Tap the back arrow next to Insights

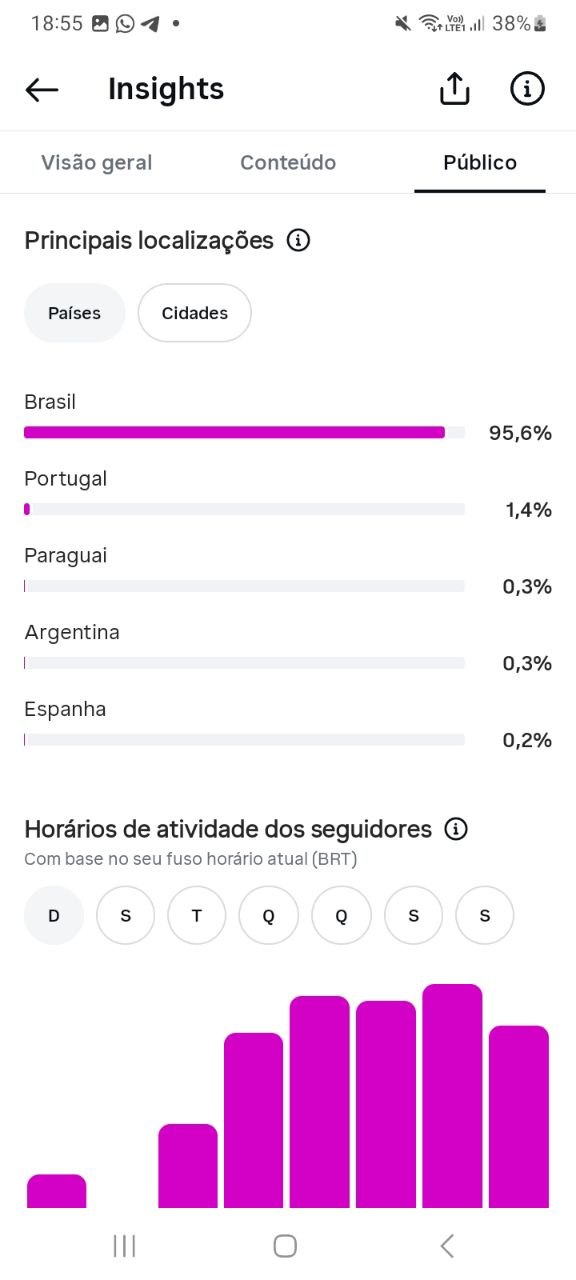42,90
